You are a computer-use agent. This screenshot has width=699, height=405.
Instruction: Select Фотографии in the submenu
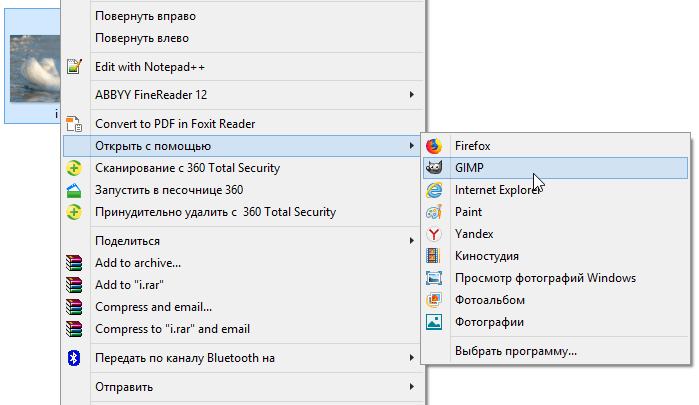(x=555, y=322)
